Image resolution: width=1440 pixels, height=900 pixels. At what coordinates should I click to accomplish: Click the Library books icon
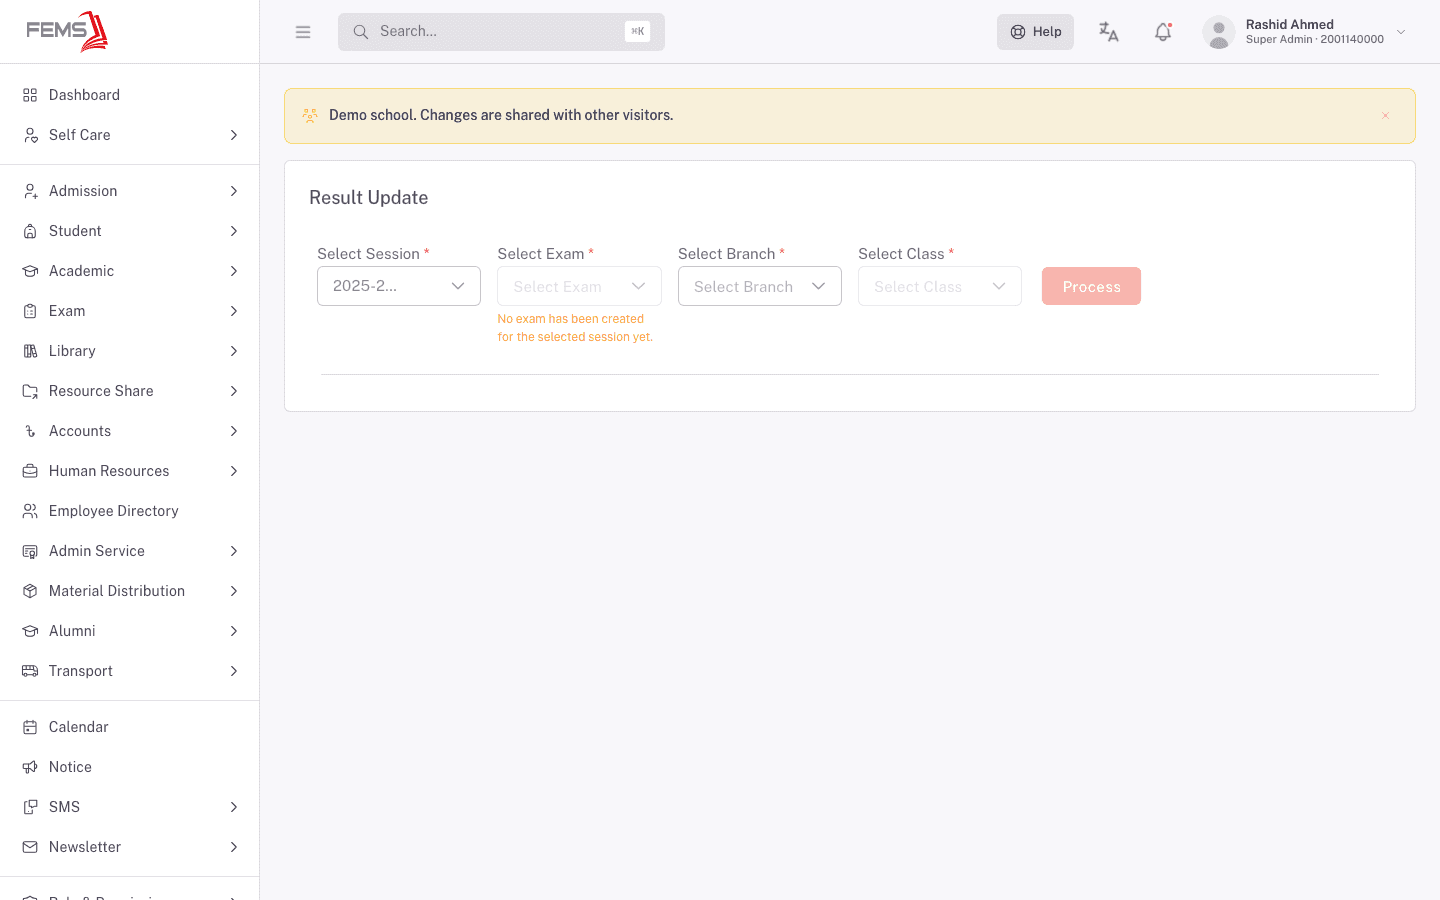tap(30, 351)
